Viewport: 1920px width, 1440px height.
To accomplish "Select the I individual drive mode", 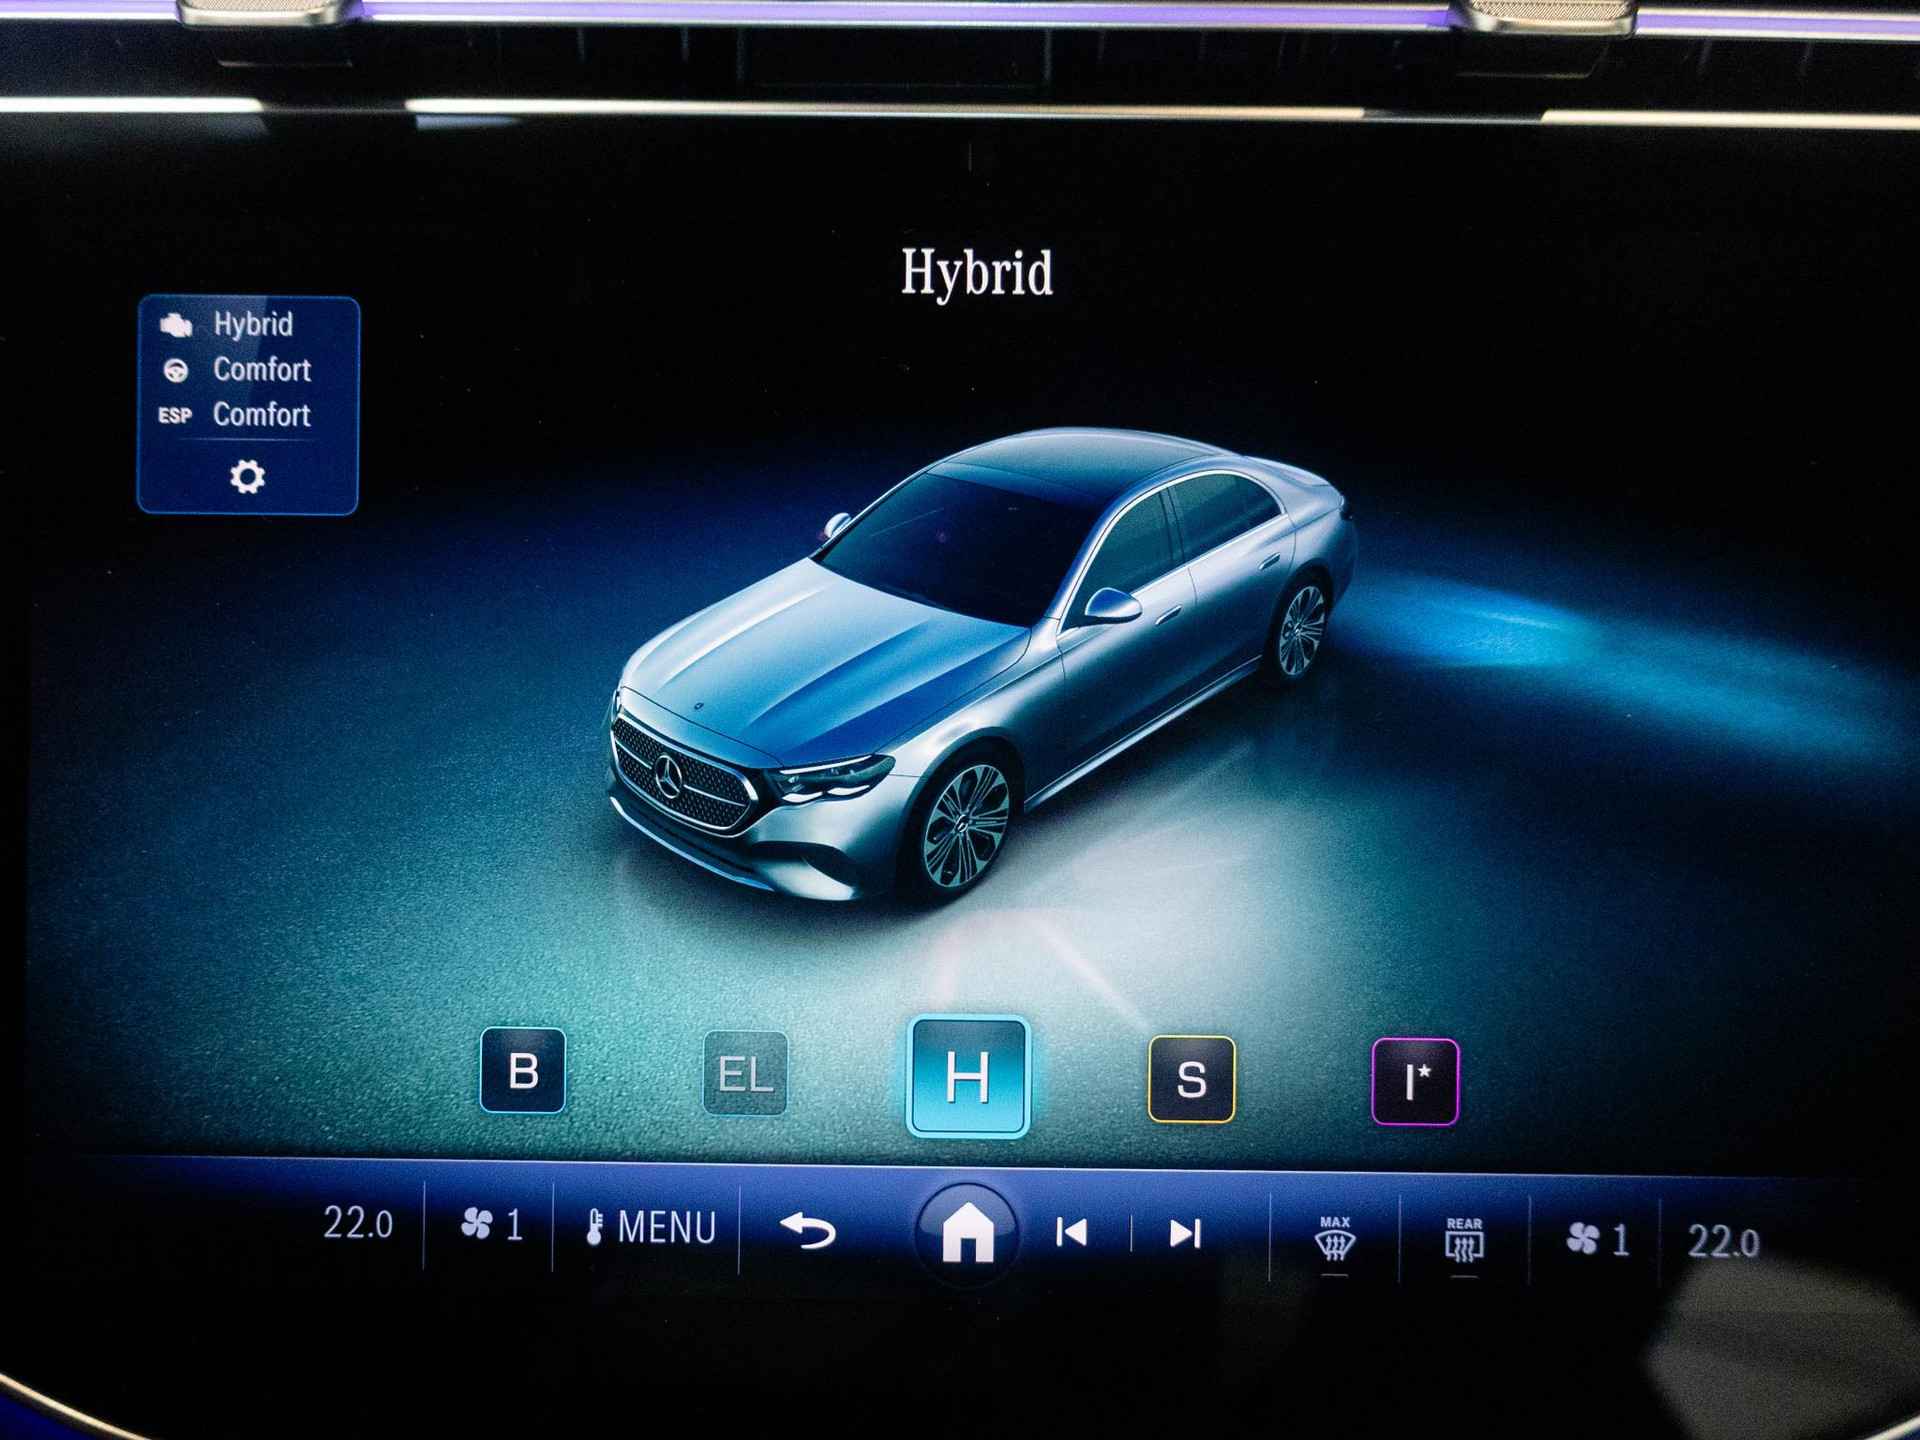I will pyautogui.click(x=1415, y=1082).
